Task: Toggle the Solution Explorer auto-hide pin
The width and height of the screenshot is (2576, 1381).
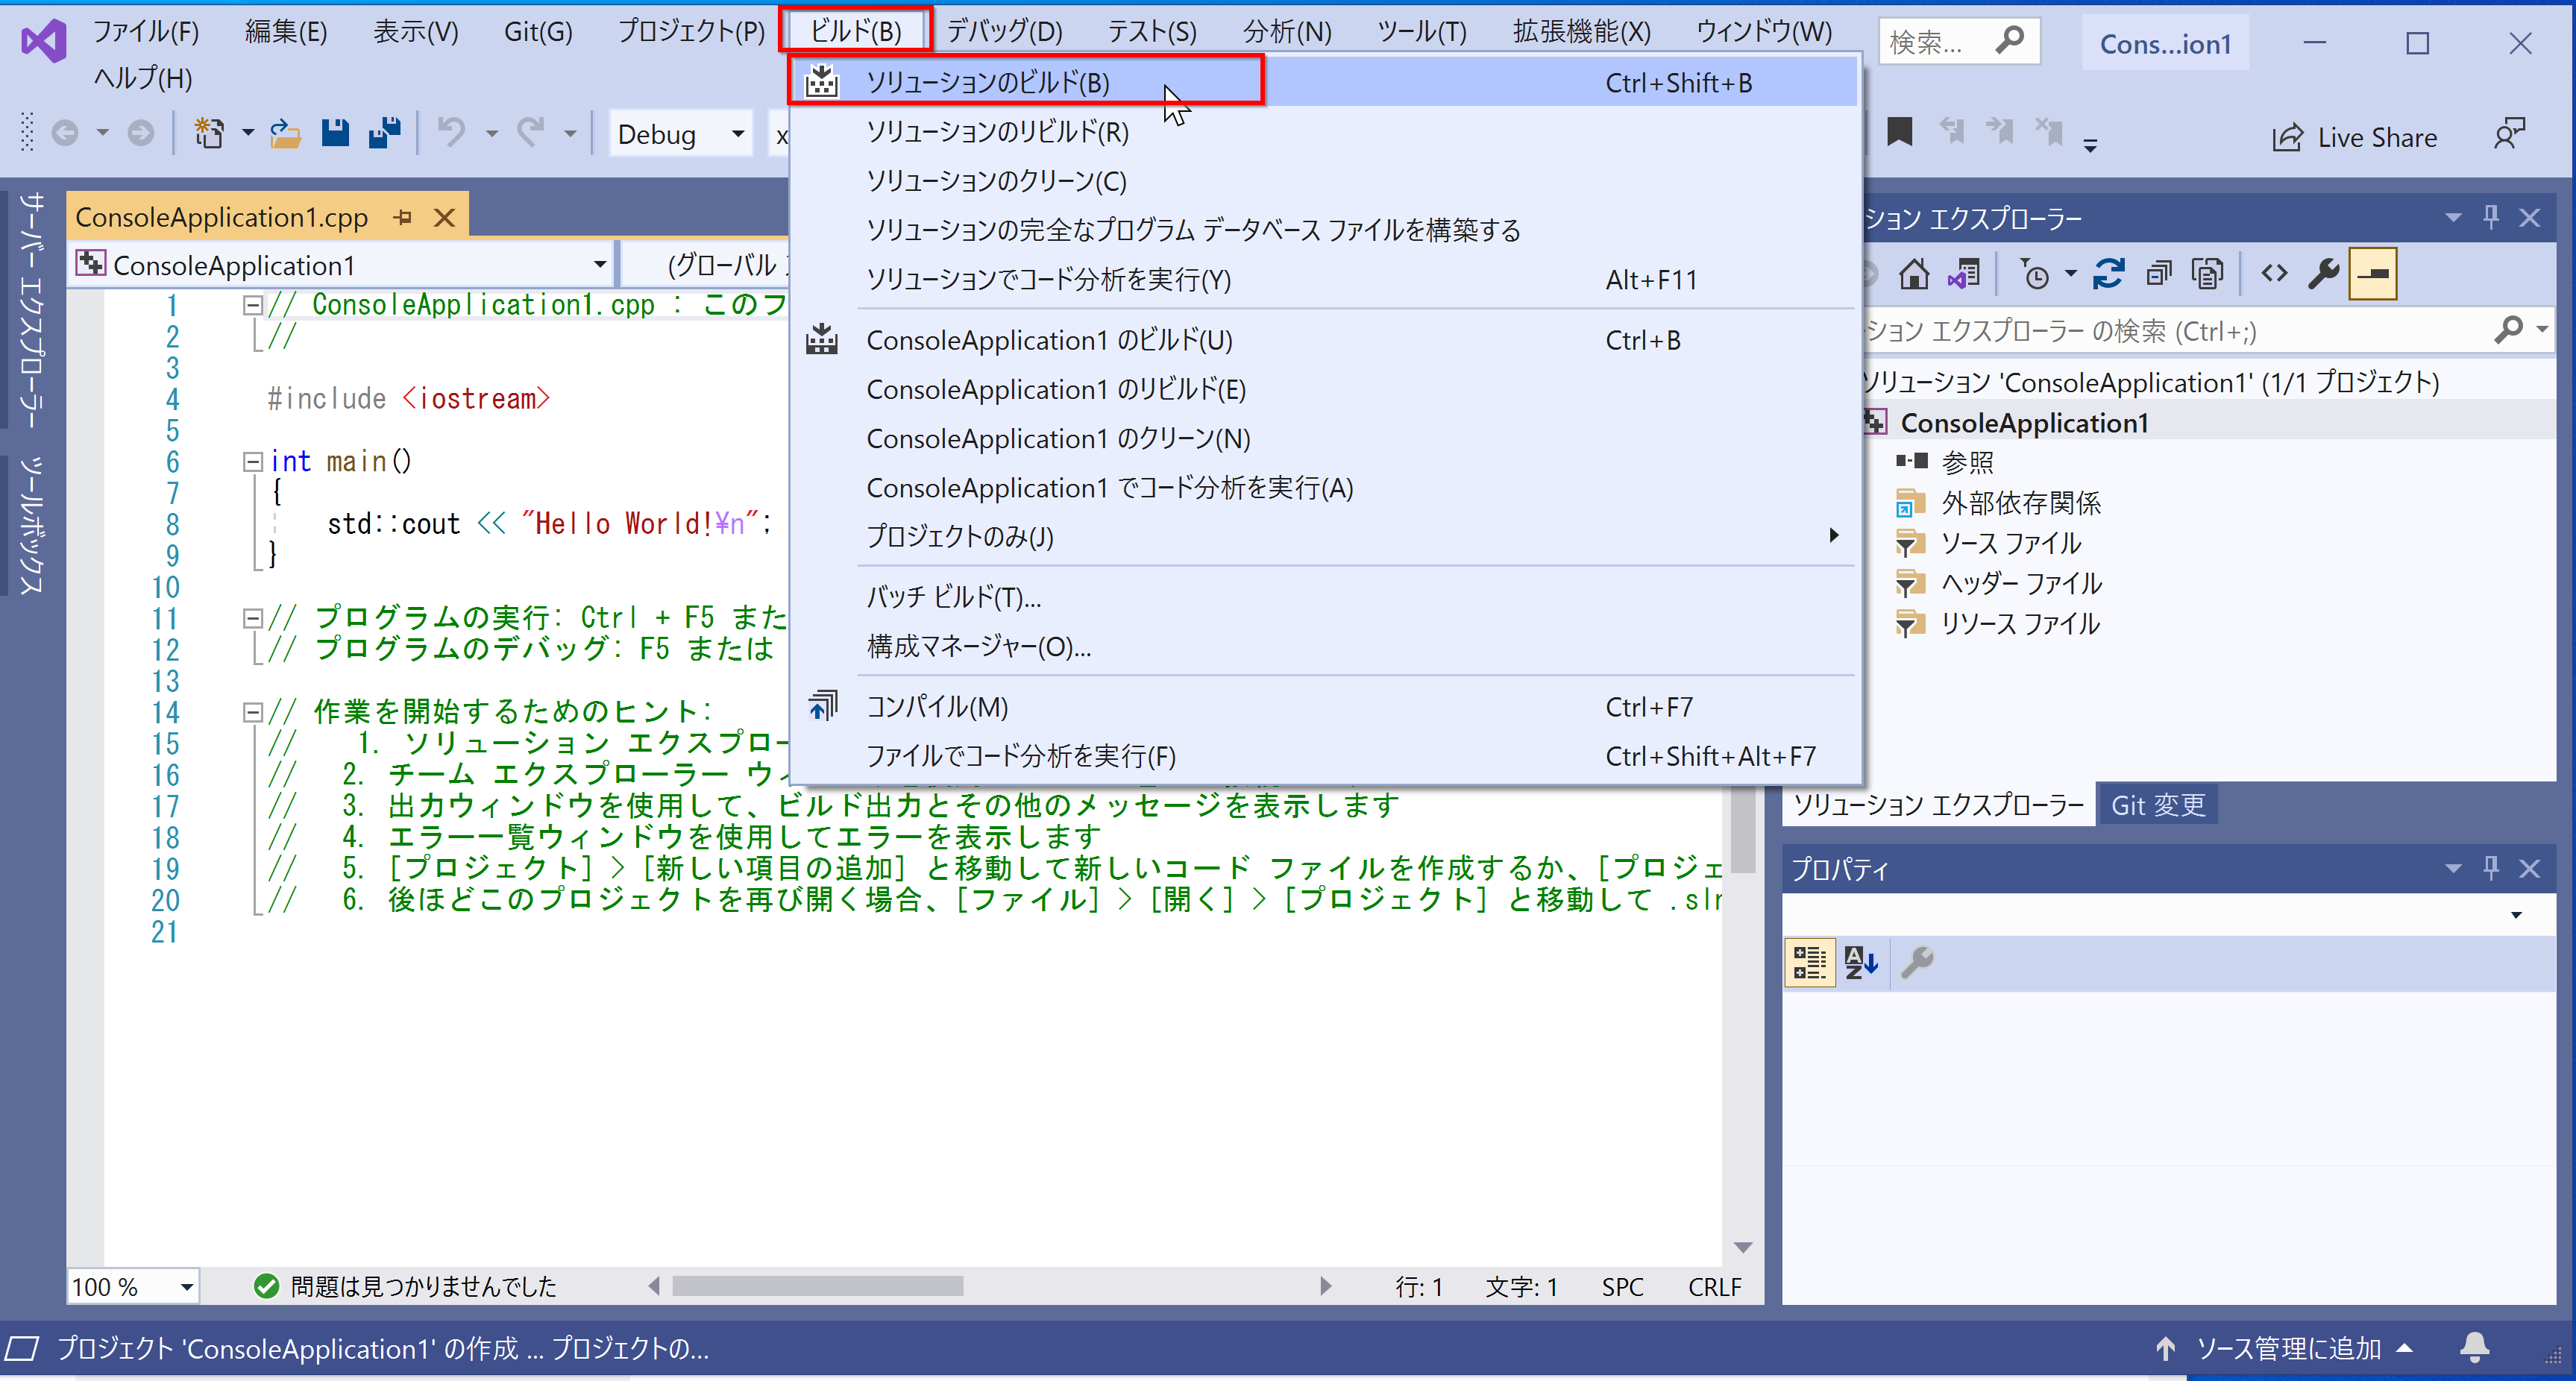Action: coord(2491,217)
